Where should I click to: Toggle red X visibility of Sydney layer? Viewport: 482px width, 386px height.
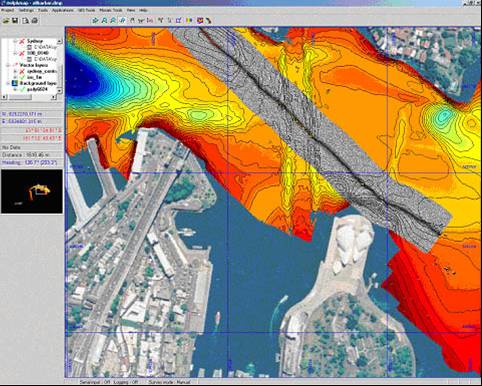(22, 41)
